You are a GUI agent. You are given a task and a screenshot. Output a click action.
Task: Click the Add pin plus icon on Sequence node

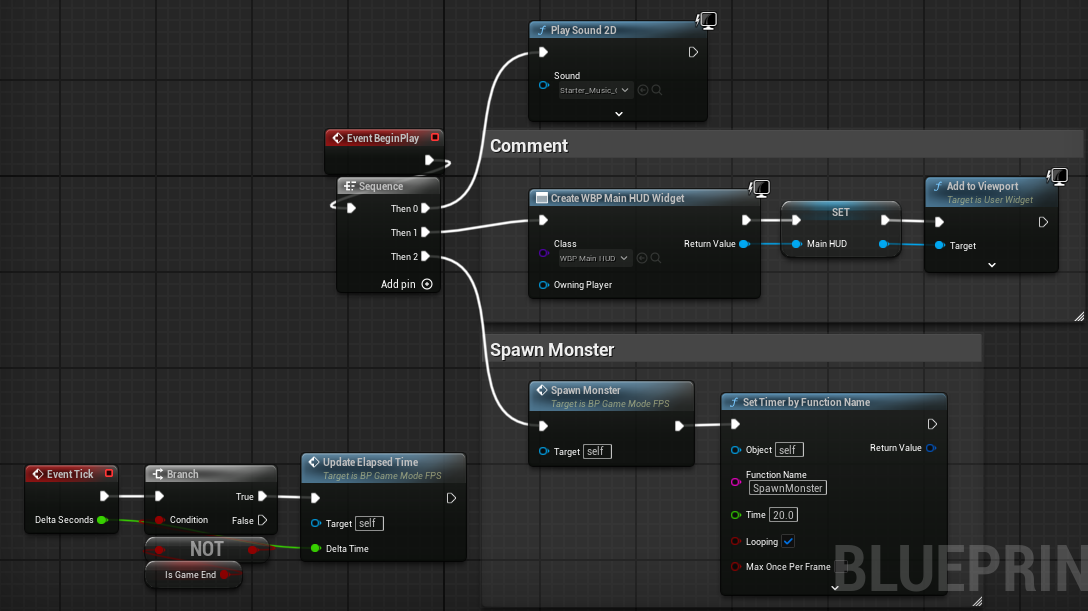(x=427, y=284)
